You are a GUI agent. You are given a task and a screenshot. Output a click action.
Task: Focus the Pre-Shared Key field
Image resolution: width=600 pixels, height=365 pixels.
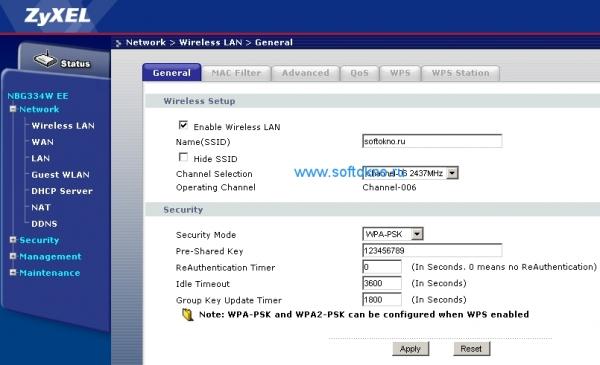tap(432, 251)
